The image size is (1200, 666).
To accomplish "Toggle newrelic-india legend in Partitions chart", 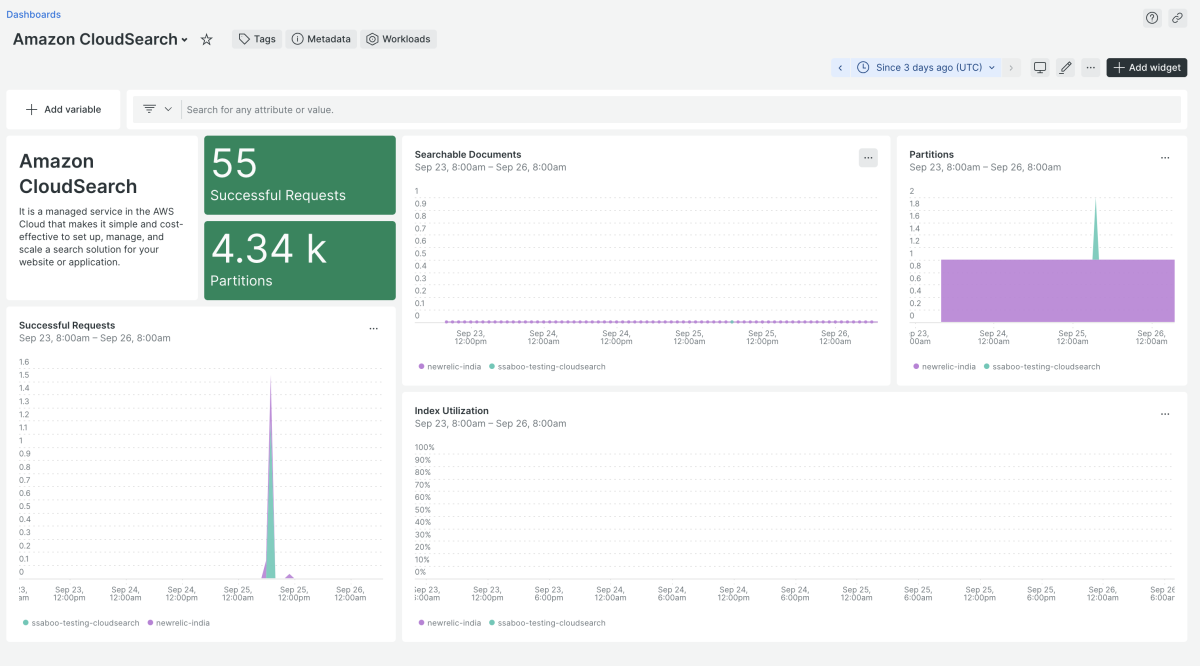I will click(x=942, y=366).
